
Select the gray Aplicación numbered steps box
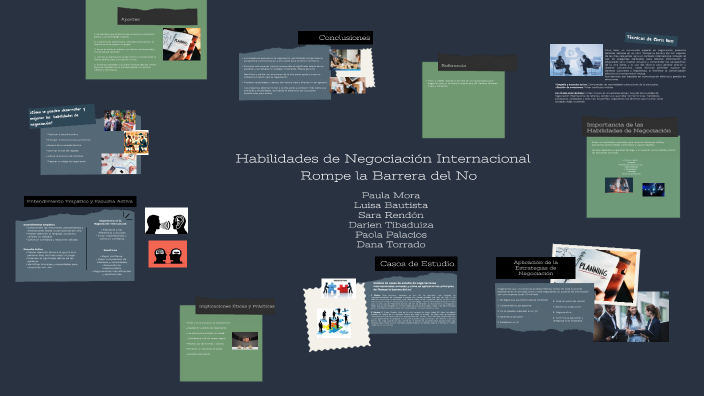point(544,308)
